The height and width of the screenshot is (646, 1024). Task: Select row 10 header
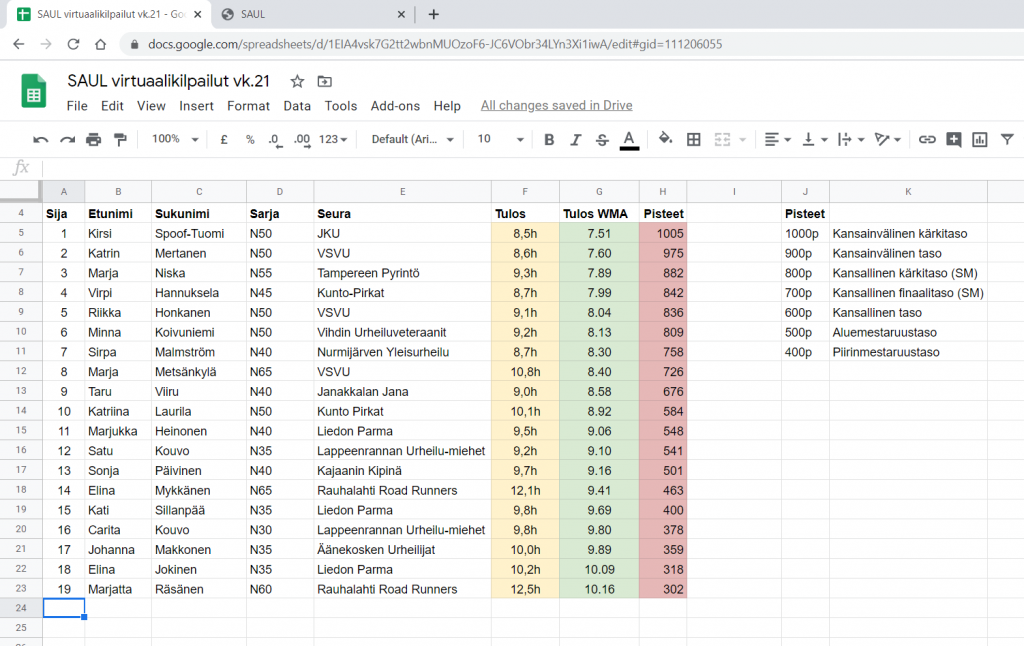(x=21, y=332)
